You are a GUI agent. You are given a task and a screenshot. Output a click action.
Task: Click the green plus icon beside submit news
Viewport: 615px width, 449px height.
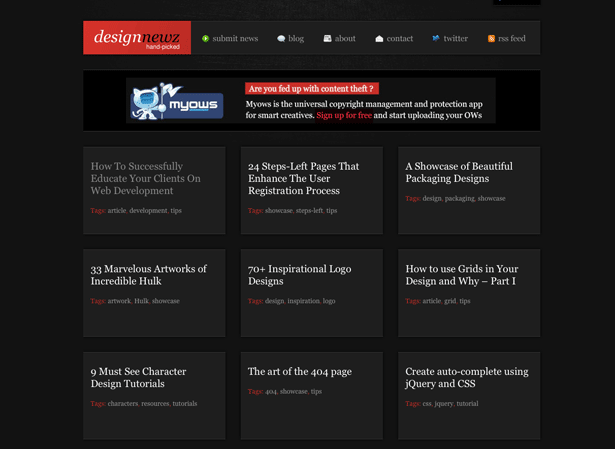click(206, 39)
